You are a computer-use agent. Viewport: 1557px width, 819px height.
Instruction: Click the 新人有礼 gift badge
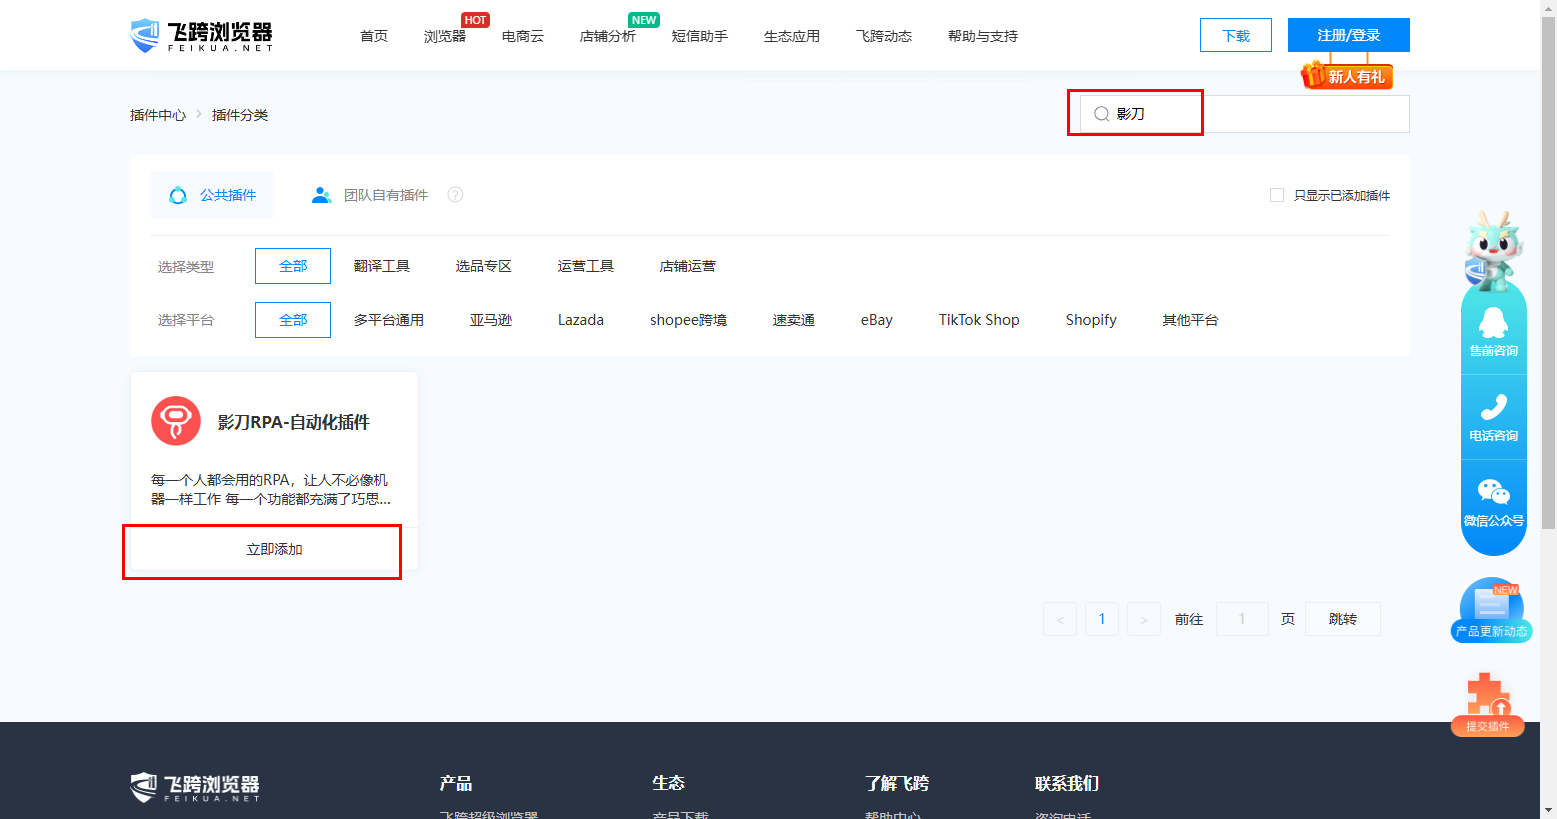[1346, 76]
